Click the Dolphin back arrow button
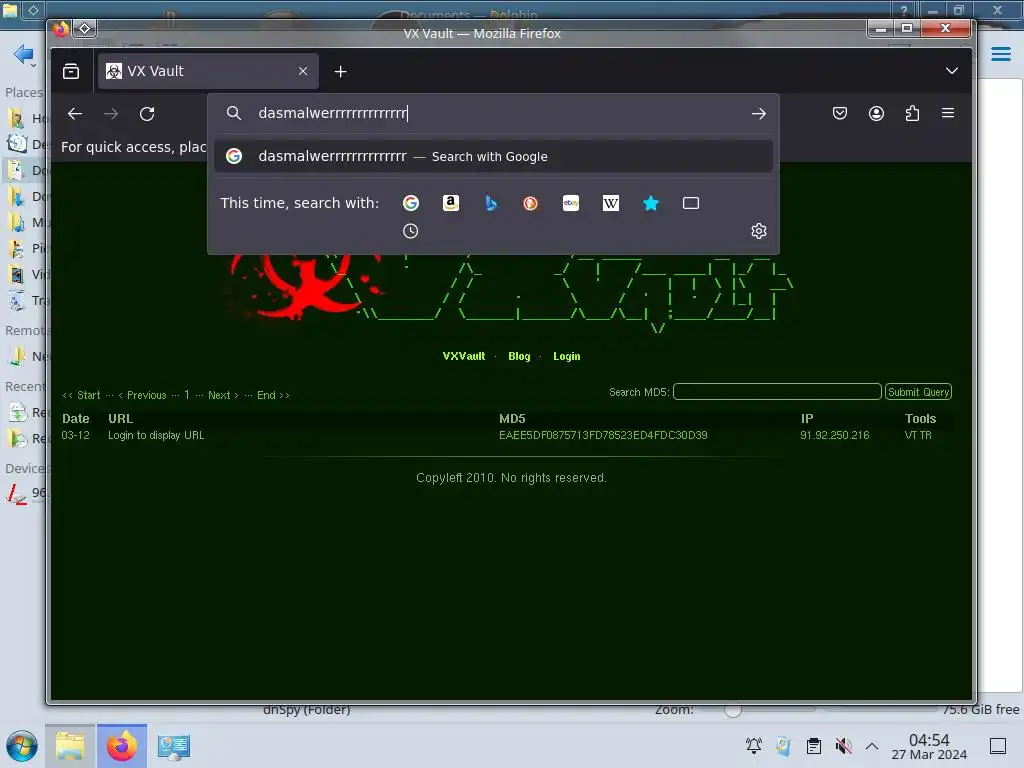 [23, 54]
